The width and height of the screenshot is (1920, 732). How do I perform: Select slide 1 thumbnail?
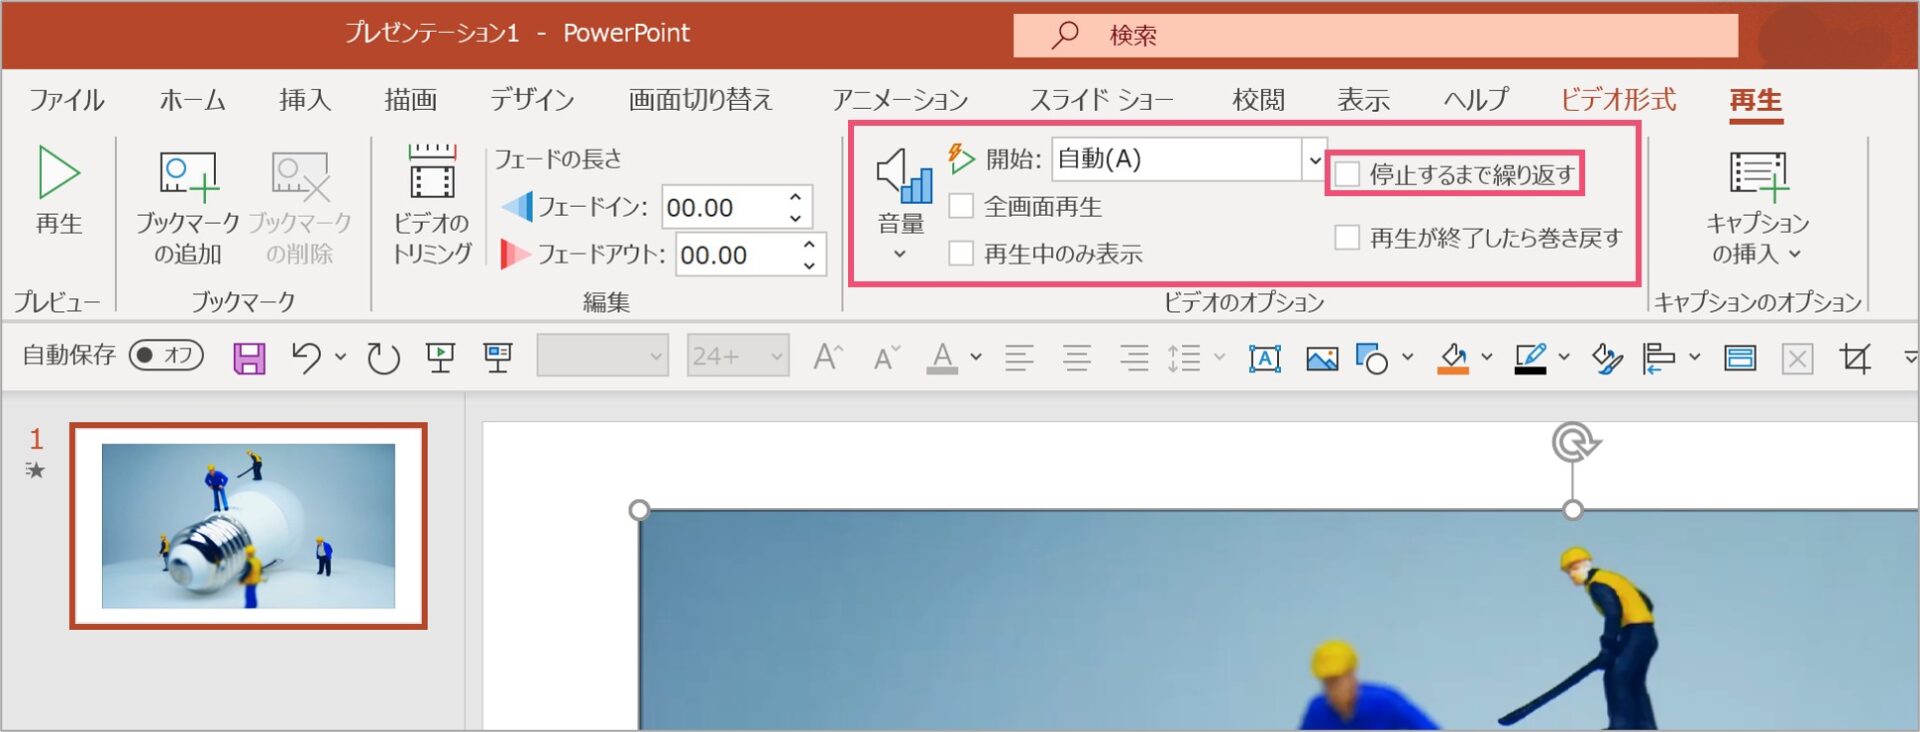[248, 526]
